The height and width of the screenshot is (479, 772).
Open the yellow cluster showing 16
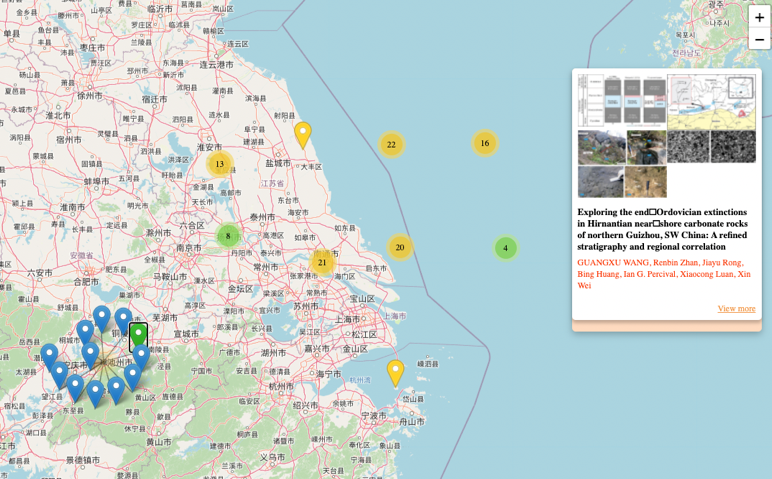(x=484, y=143)
